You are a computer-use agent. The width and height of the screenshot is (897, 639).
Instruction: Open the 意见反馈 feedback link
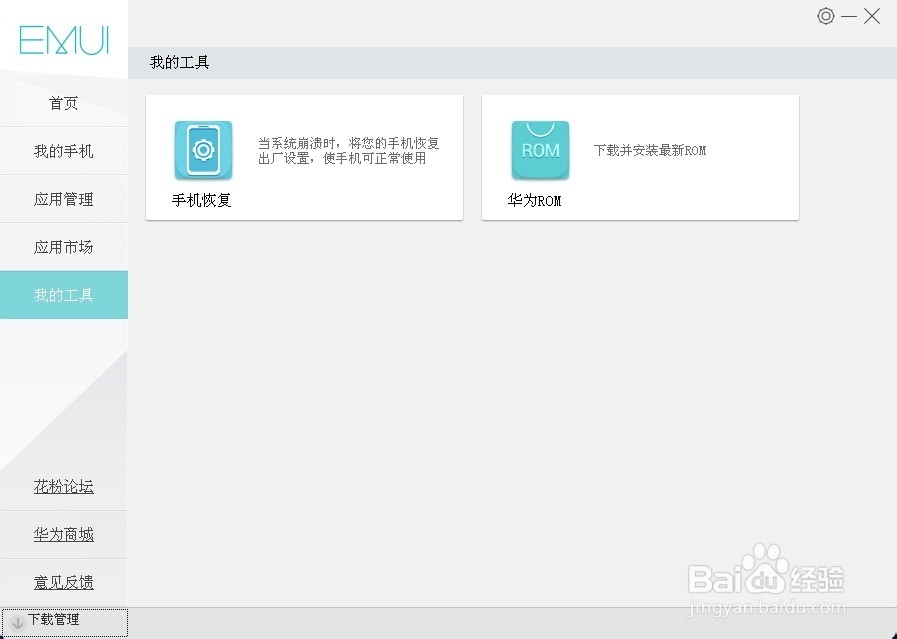point(63,582)
